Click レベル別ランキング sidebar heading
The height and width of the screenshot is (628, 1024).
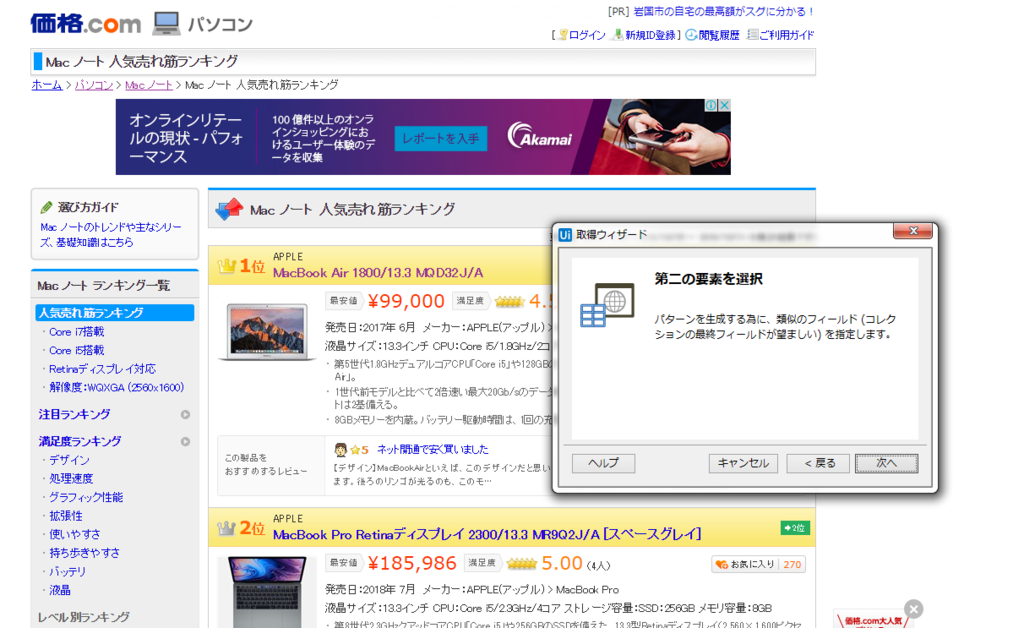click(x=84, y=617)
